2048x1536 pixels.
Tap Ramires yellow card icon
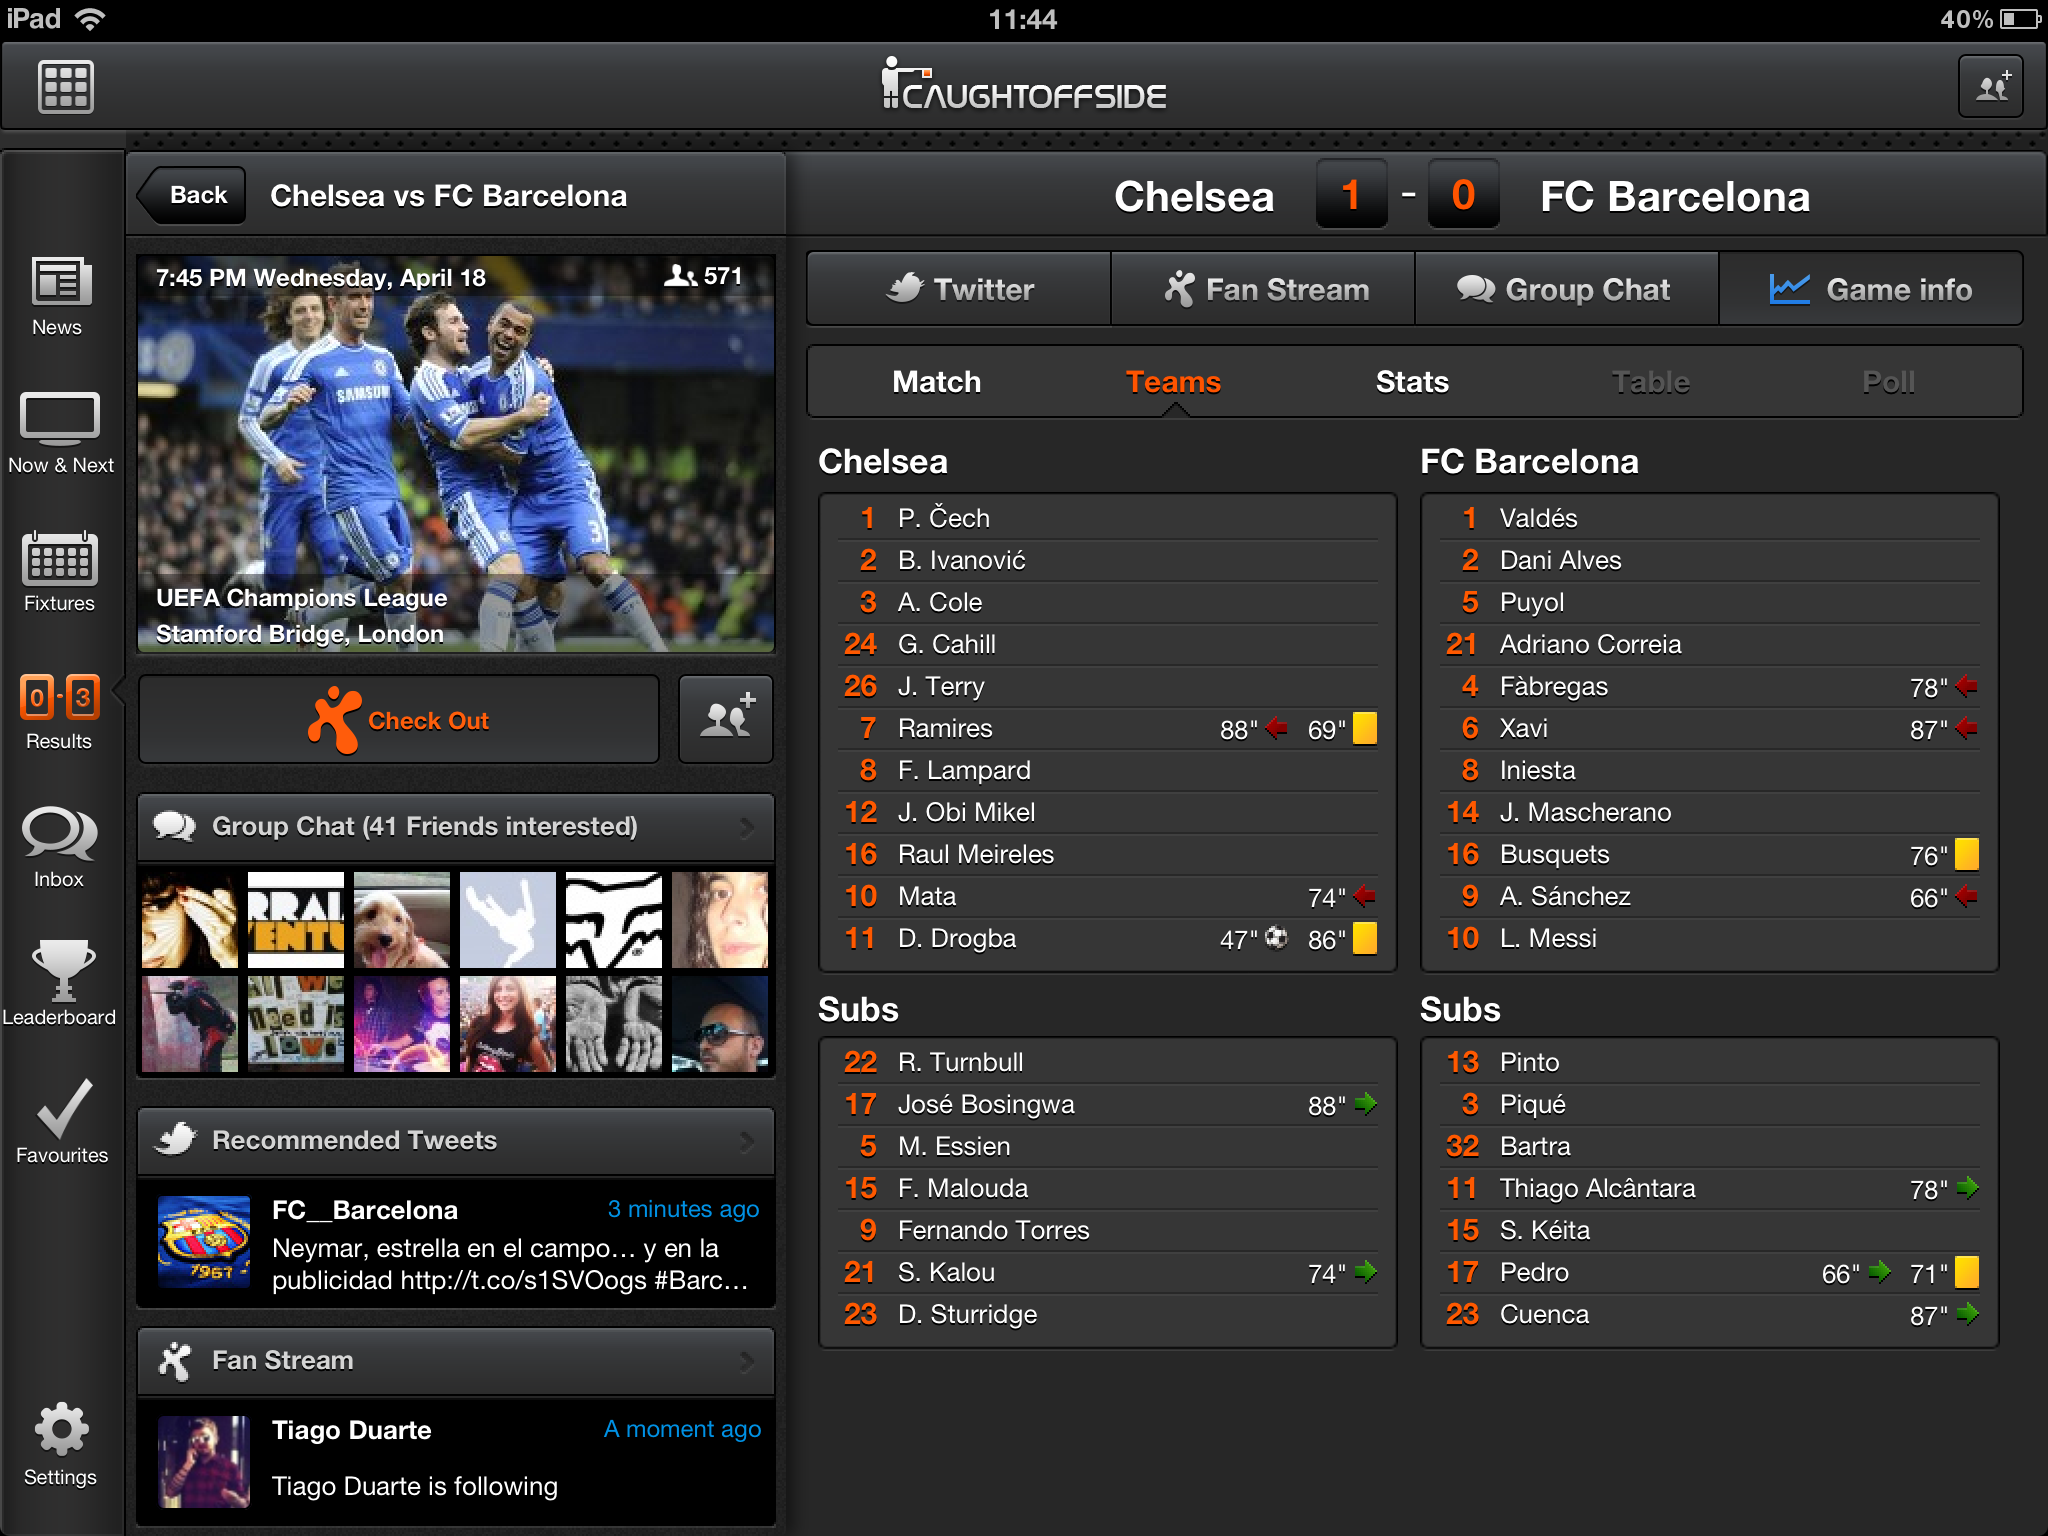[x=1365, y=728]
